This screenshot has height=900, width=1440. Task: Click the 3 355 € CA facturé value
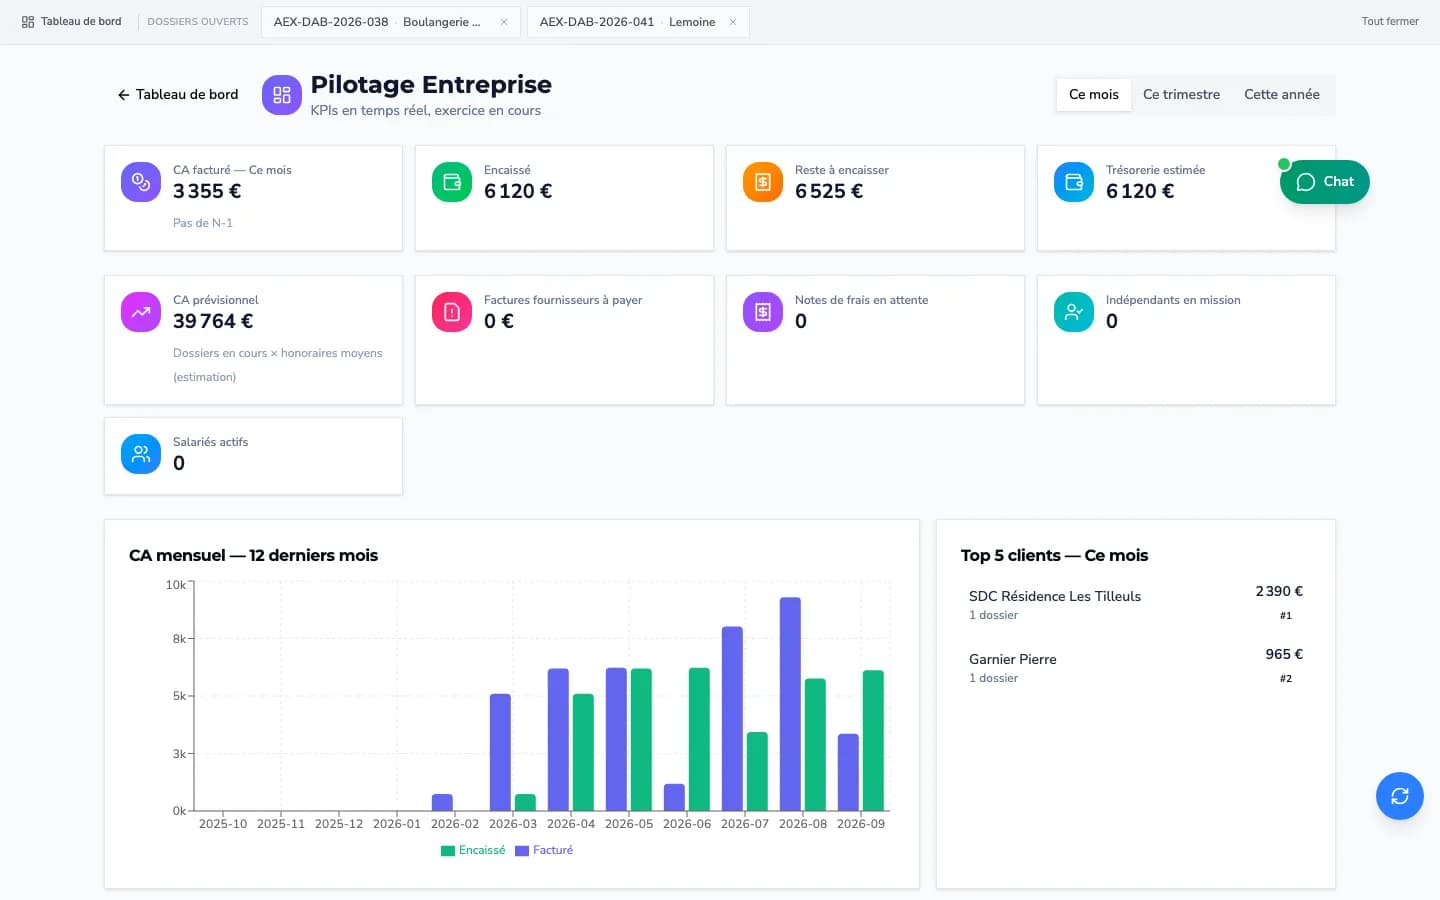pyautogui.click(x=207, y=191)
